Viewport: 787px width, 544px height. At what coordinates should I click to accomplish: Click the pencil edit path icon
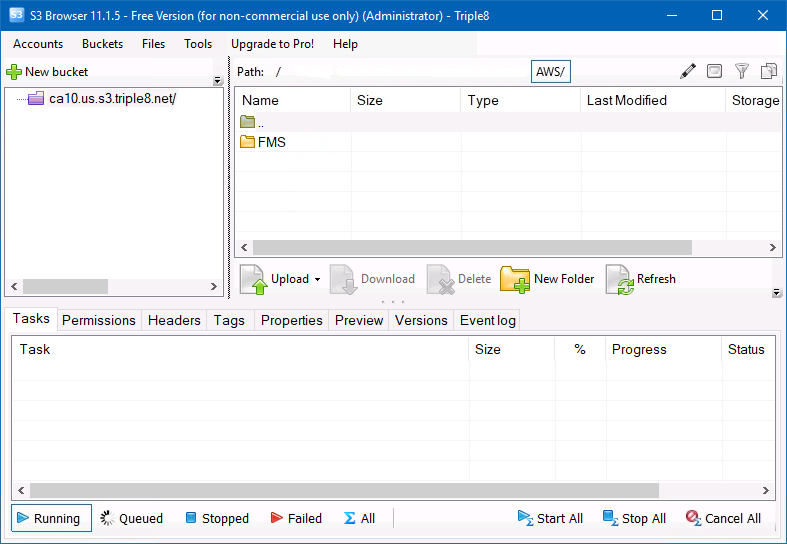click(x=688, y=71)
